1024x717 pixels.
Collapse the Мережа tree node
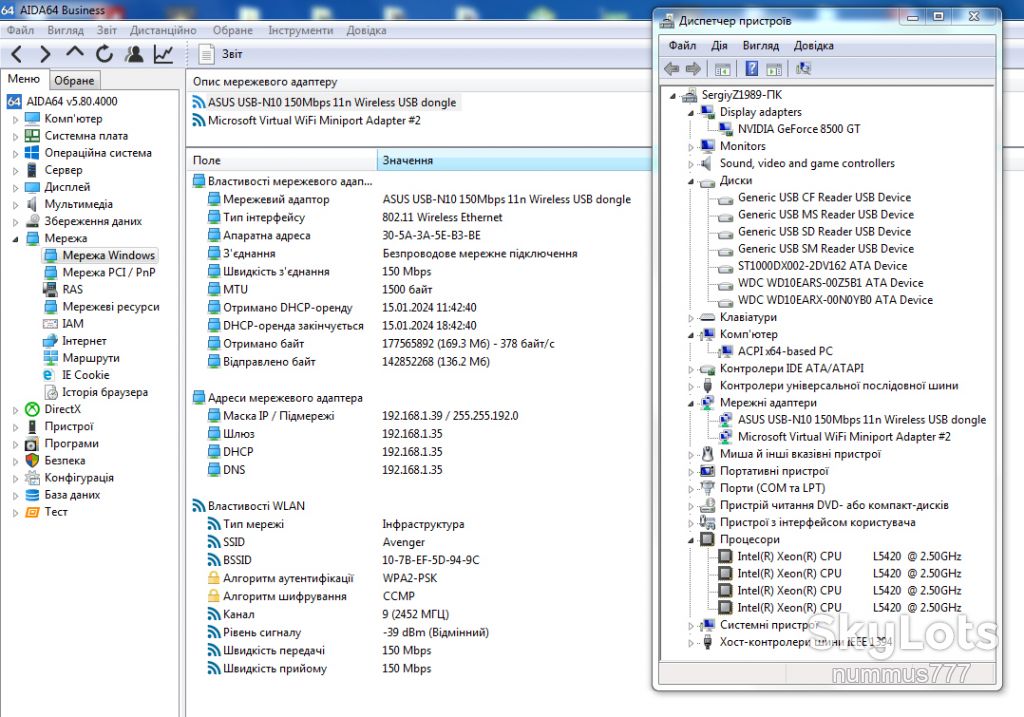pyautogui.click(x=16, y=239)
